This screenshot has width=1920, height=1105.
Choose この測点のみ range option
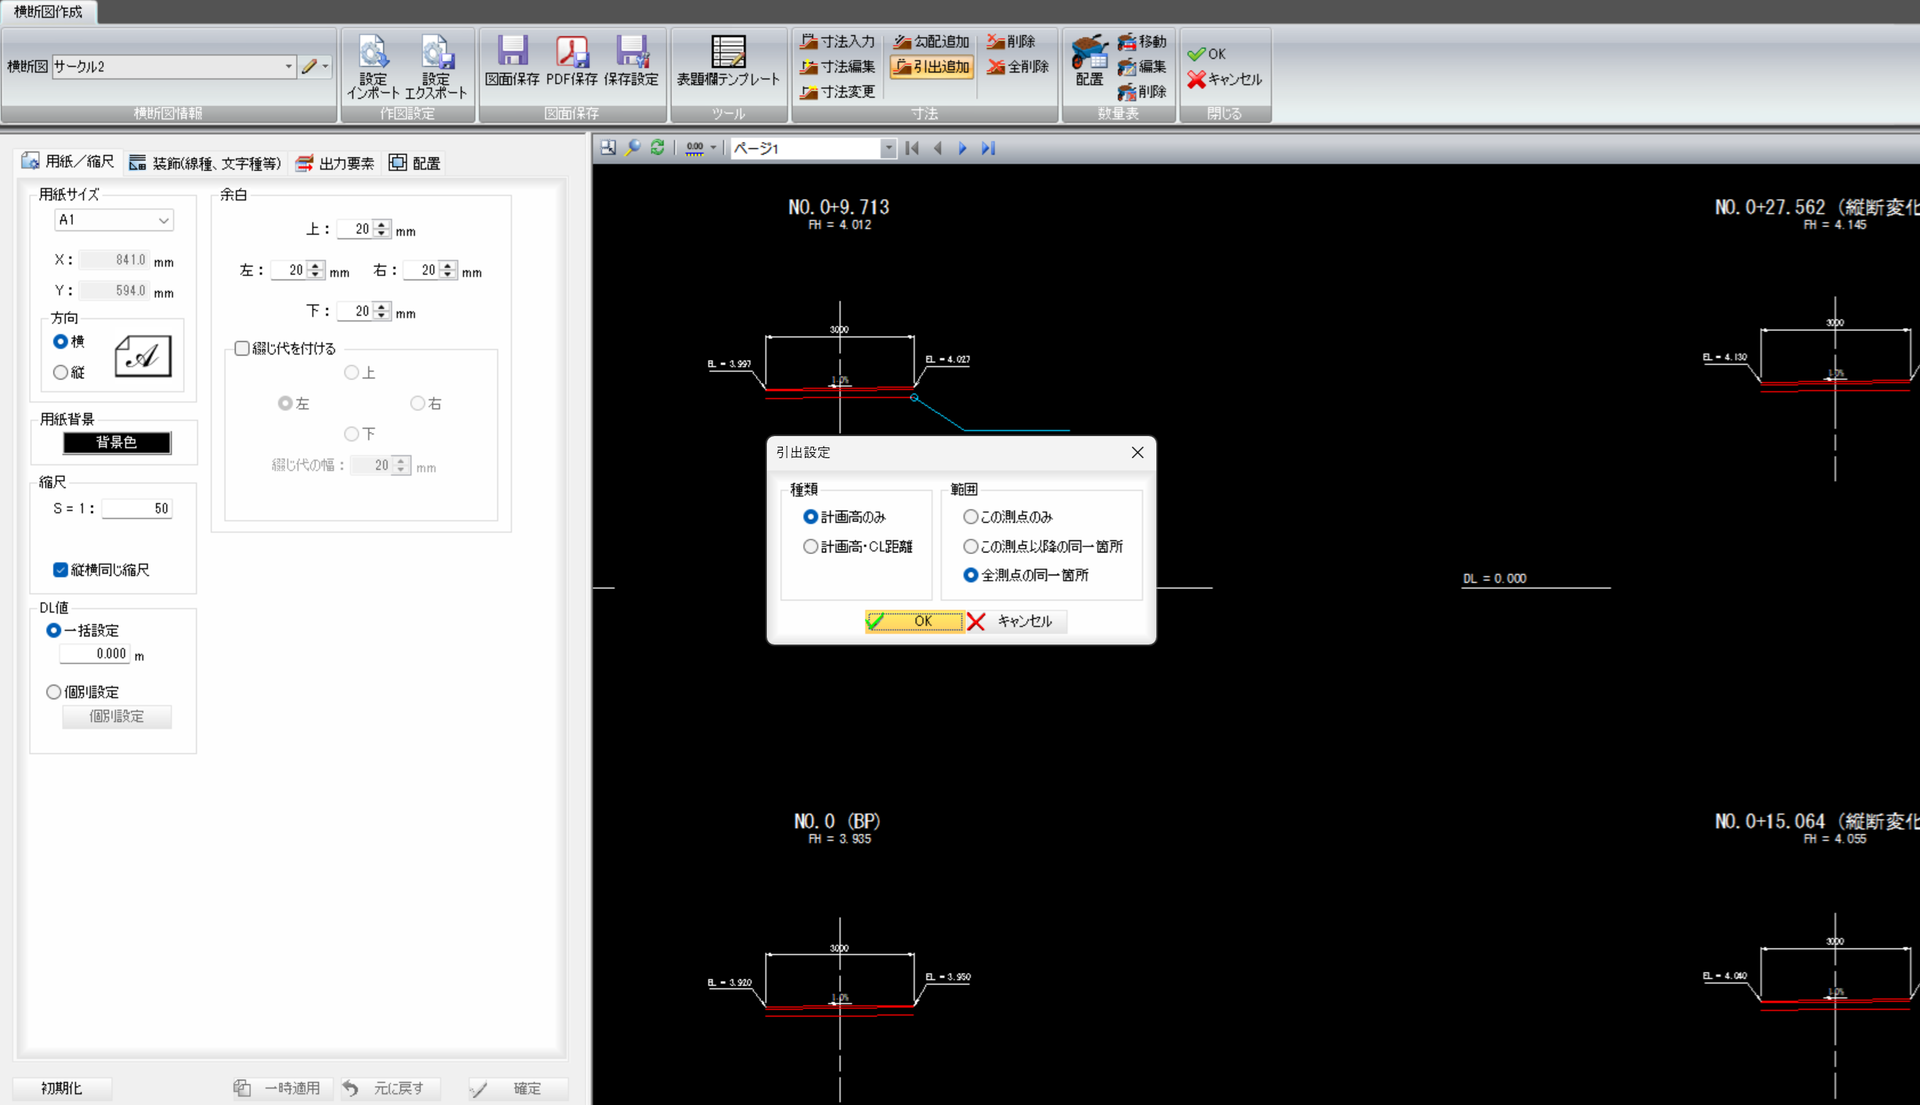(971, 517)
